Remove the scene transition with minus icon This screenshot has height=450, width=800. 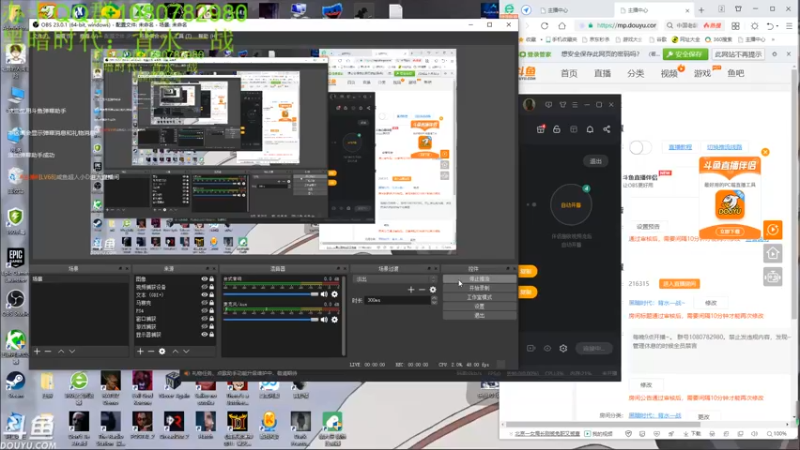pyautogui.click(x=422, y=290)
